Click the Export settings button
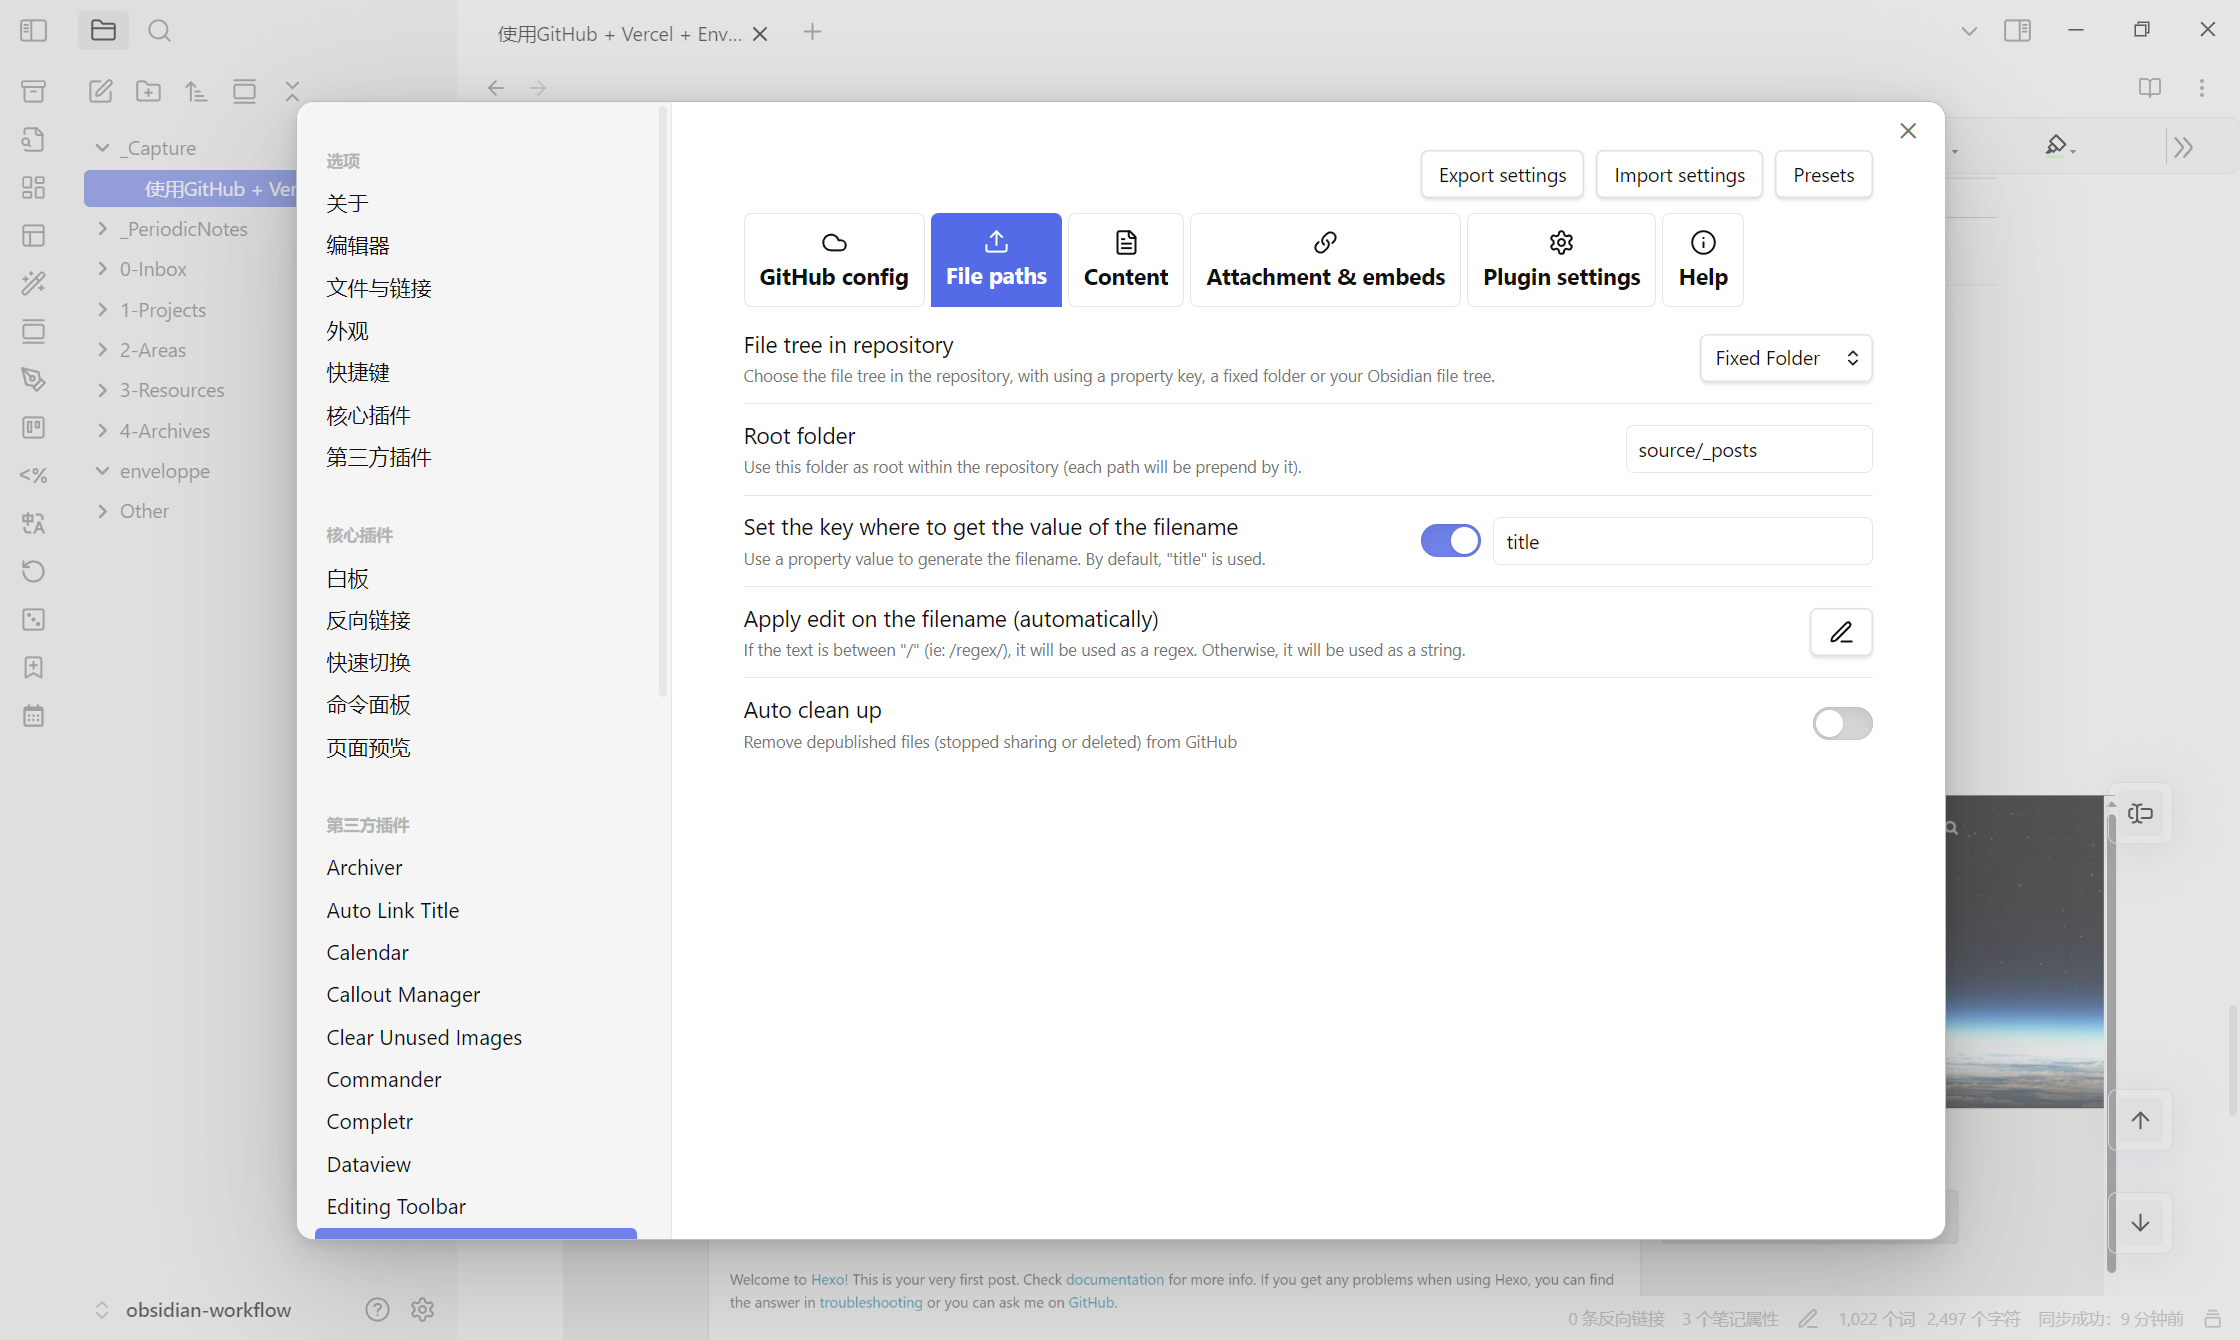The width and height of the screenshot is (2240, 1340). (x=1502, y=175)
